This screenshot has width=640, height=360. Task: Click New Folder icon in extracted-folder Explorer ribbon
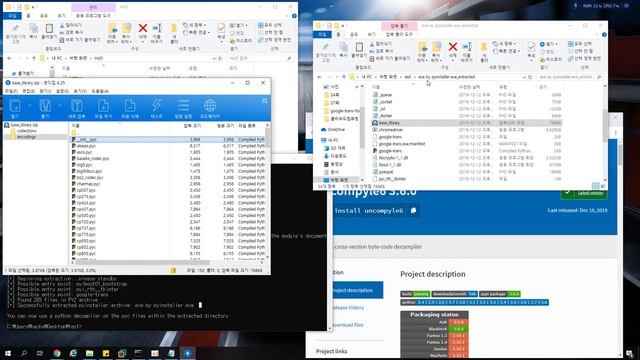tap(484, 47)
